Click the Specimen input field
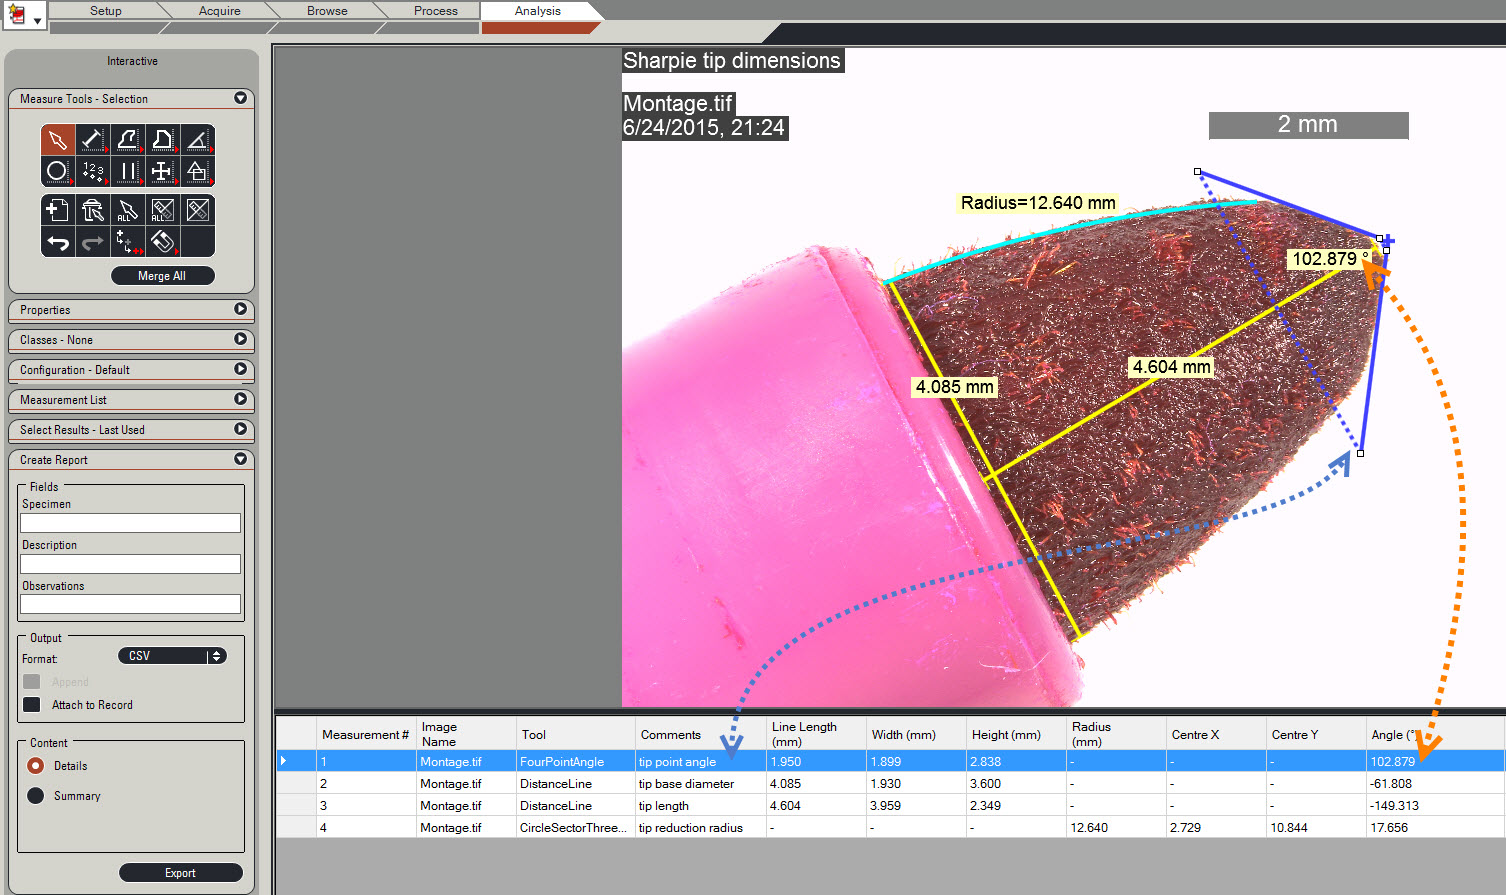The width and height of the screenshot is (1506, 895). pos(131,523)
